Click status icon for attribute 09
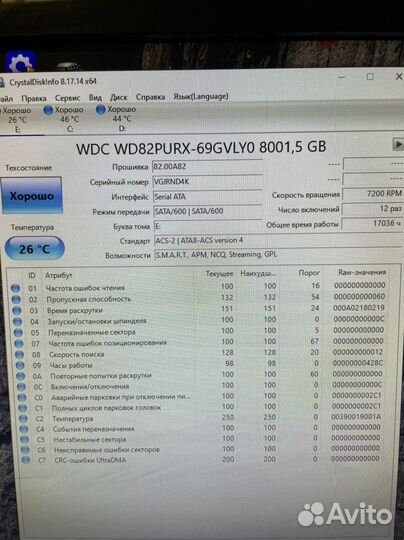 point(20,365)
